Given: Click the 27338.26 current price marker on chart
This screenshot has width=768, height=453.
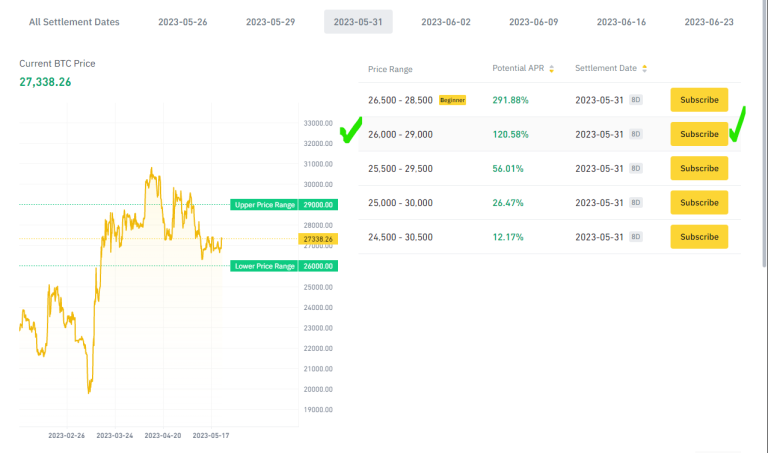Looking at the screenshot, I should [x=318, y=240].
